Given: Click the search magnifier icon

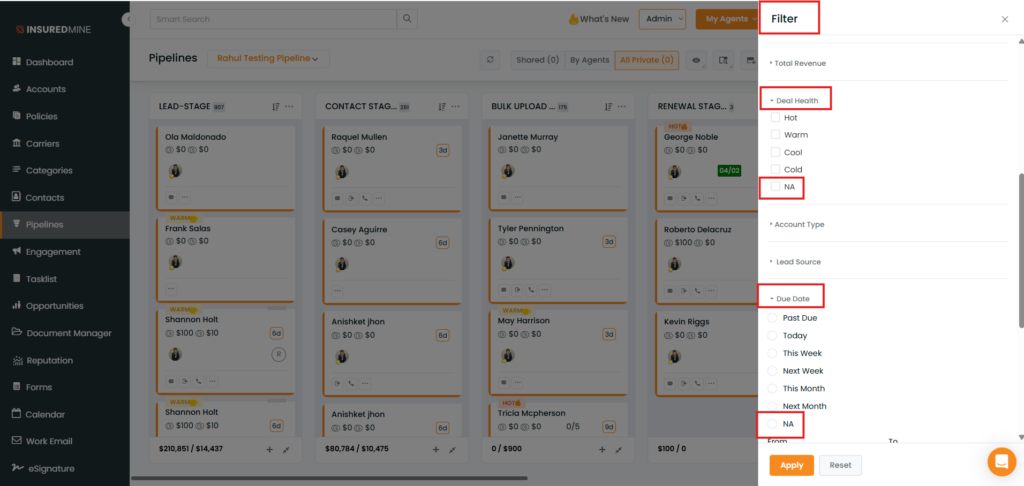Looking at the screenshot, I should point(407,19).
